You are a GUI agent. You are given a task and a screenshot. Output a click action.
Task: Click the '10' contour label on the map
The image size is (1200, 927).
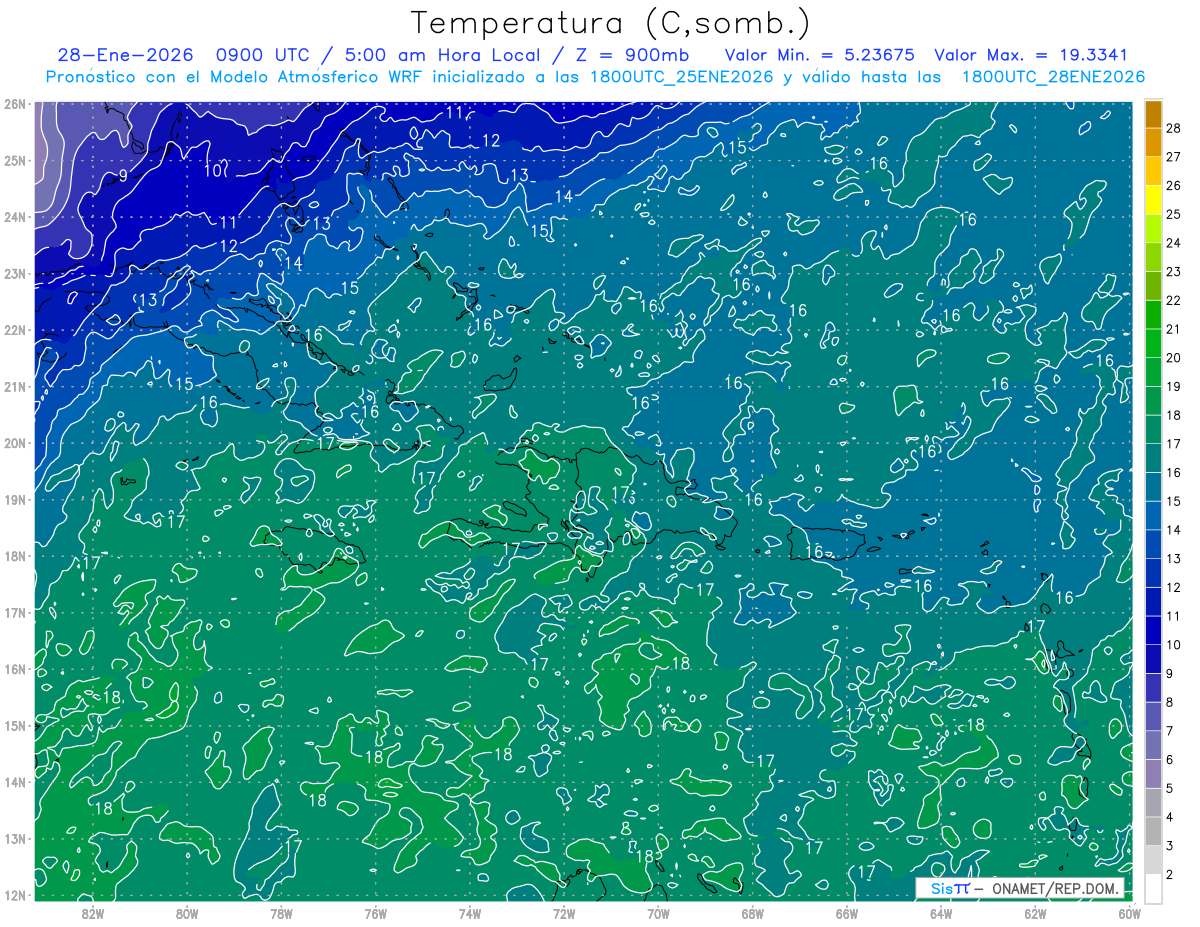tap(213, 171)
